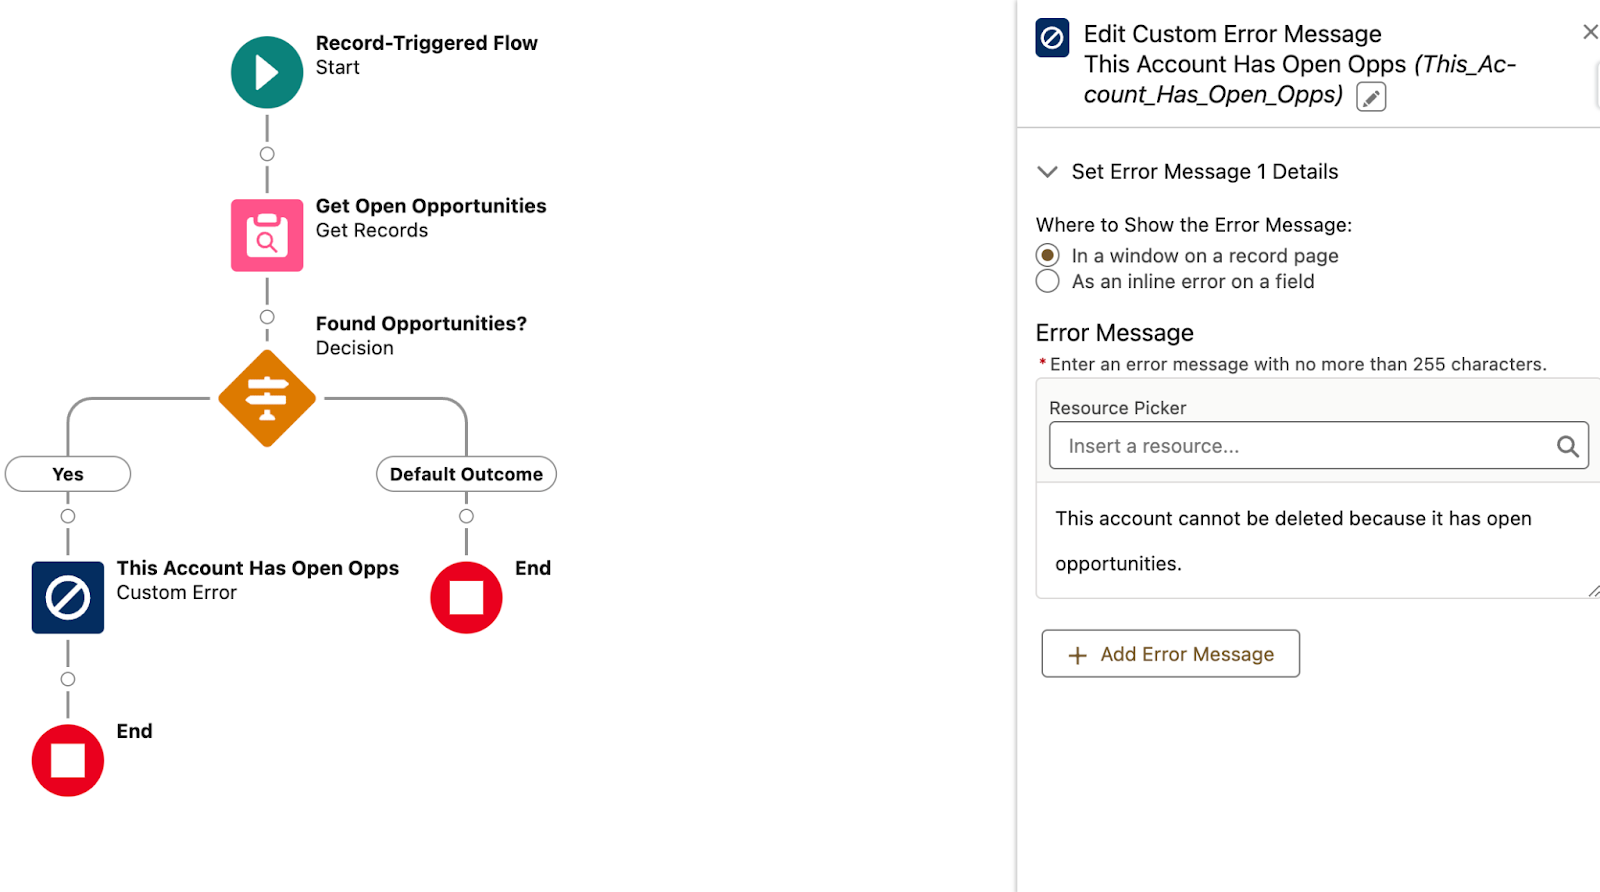Choose 'In a window on a record page'

point(1048,256)
